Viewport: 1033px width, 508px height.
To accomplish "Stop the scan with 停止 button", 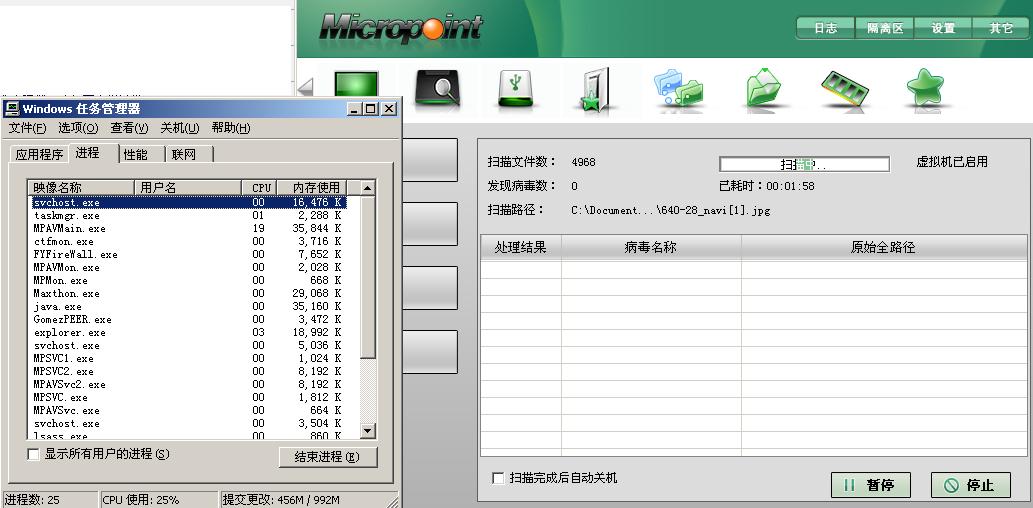I will (970, 485).
